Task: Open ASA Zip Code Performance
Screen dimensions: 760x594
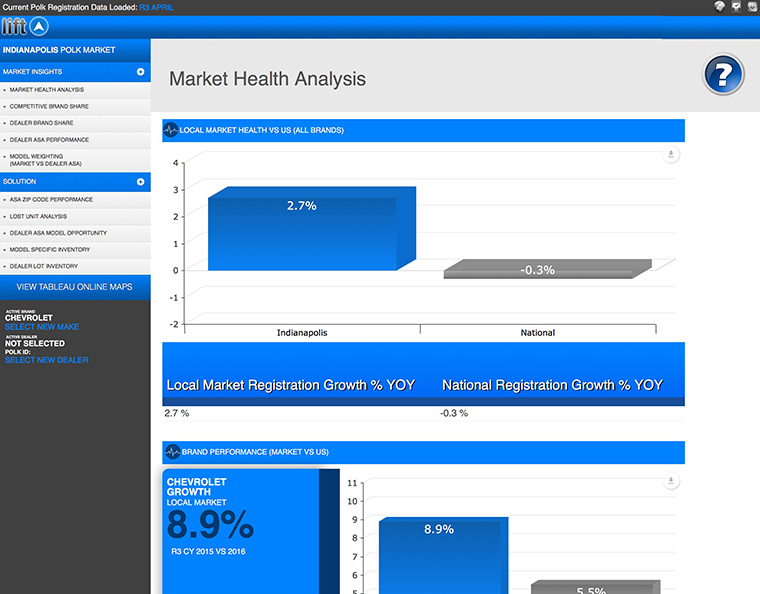Action: (75, 200)
